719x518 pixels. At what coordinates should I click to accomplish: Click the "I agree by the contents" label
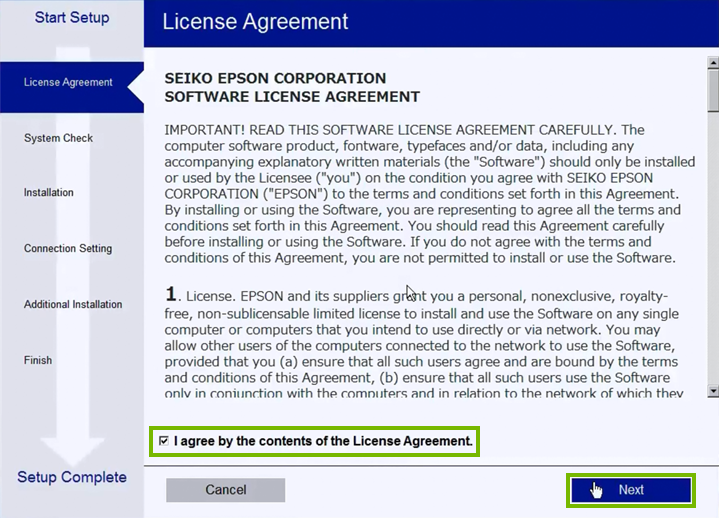(x=323, y=441)
